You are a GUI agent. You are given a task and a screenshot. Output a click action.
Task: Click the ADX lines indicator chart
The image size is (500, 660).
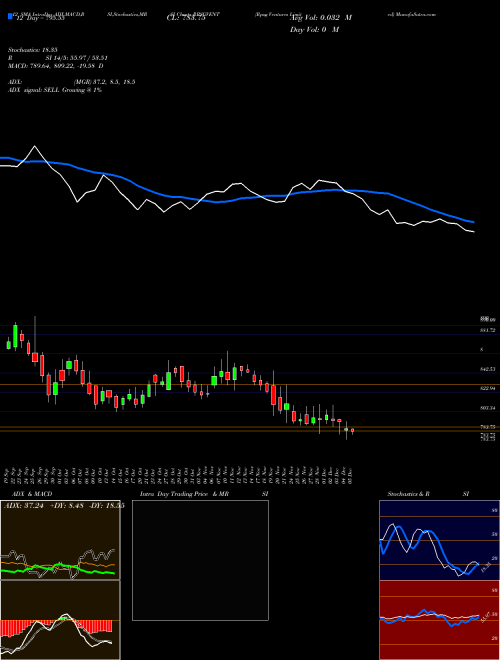coord(60,540)
